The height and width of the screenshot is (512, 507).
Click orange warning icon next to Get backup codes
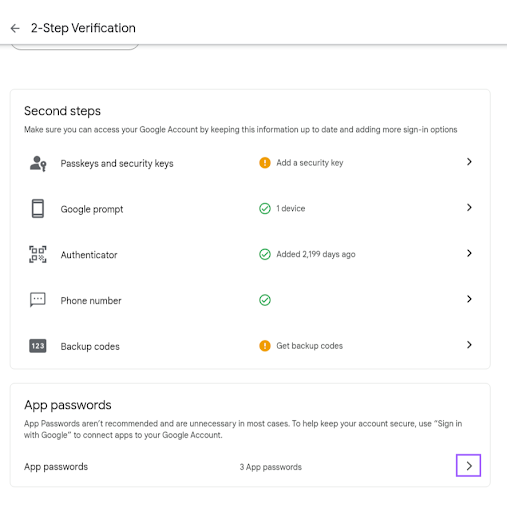point(265,346)
